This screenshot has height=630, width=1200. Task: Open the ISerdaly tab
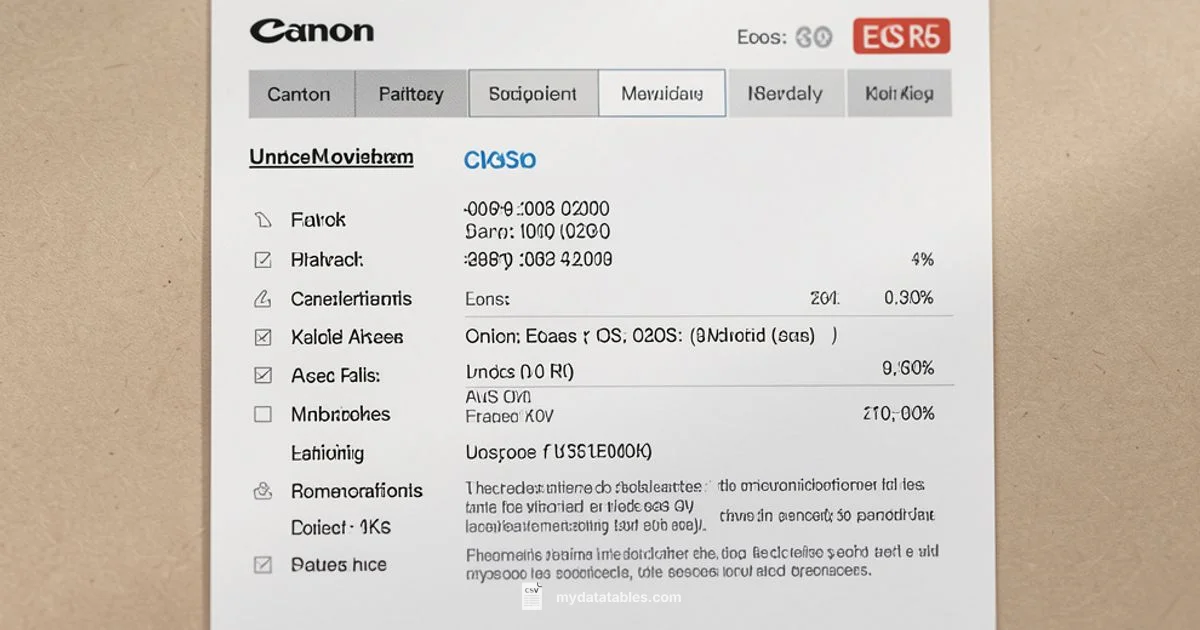[x=785, y=94]
